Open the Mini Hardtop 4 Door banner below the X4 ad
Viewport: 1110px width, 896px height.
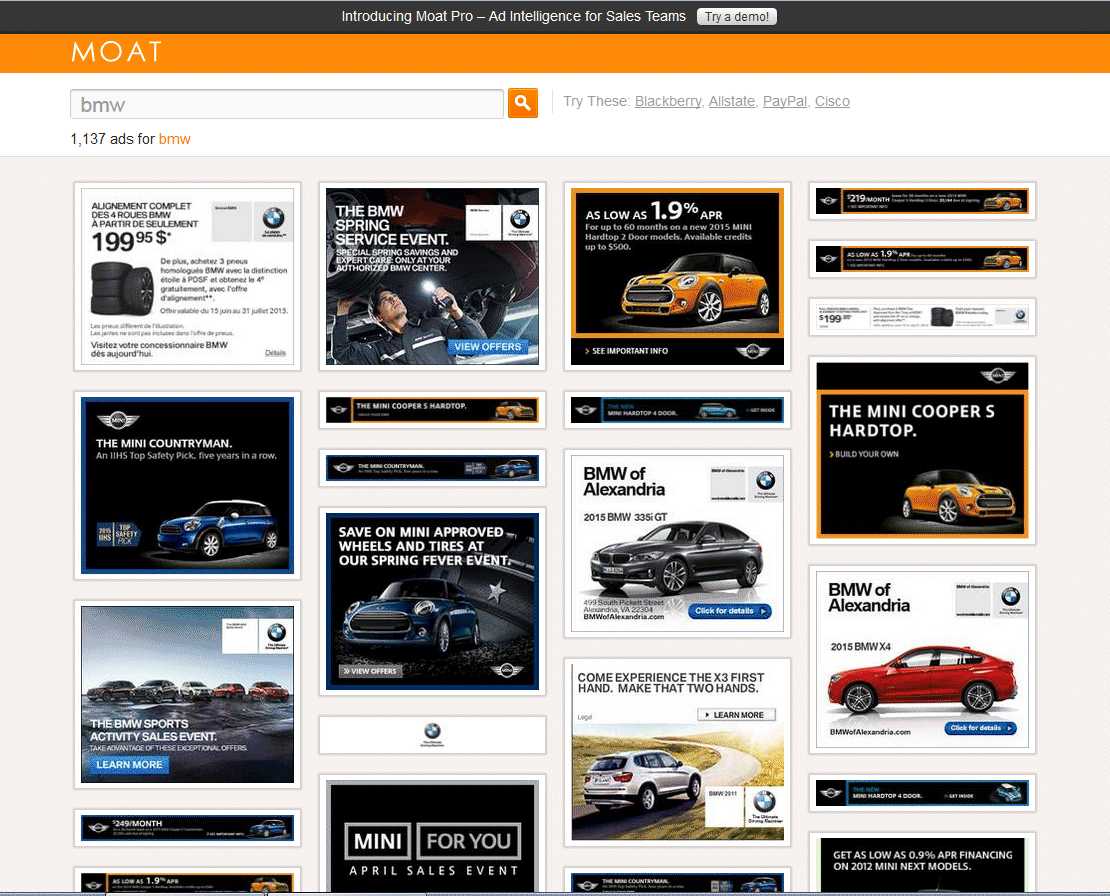pos(922,793)
